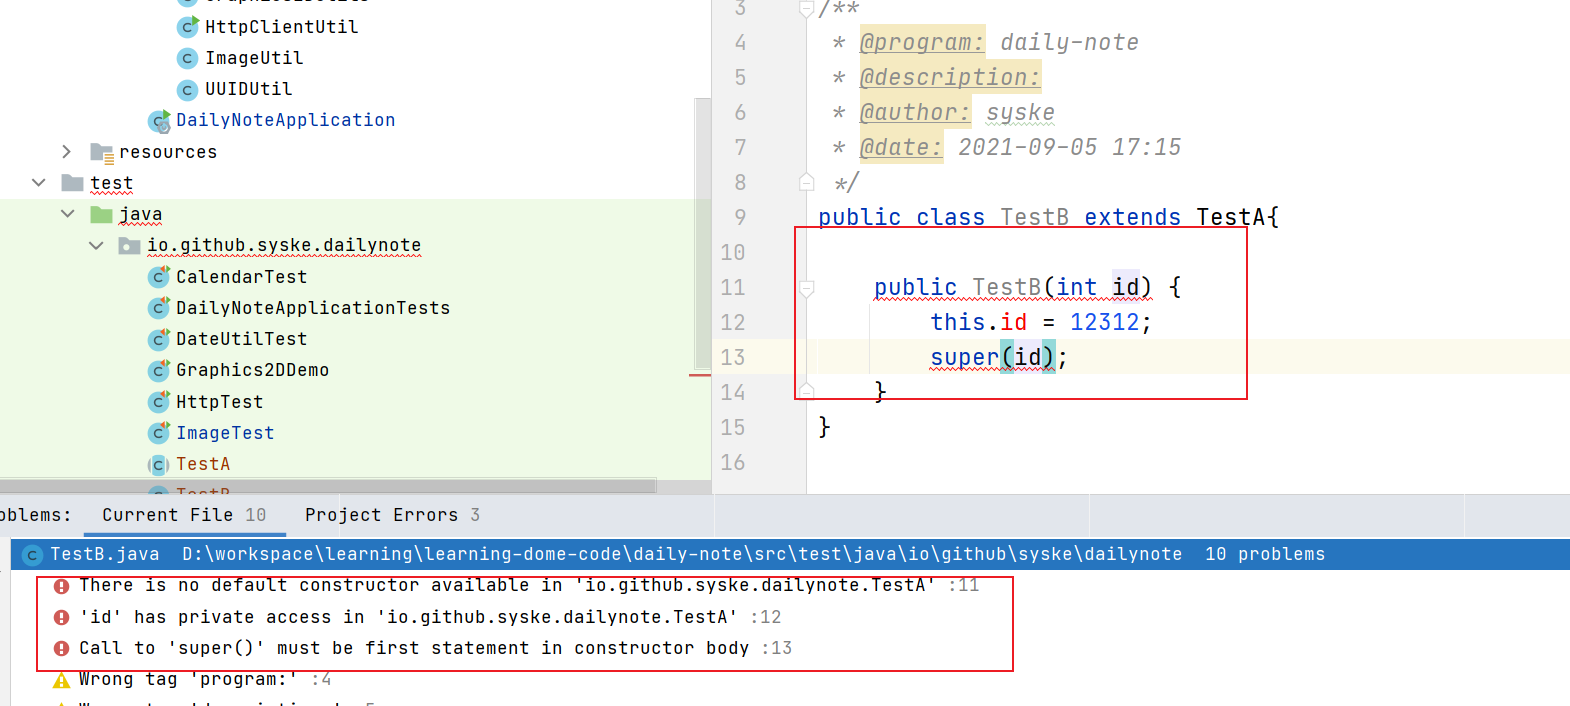Click the error icon for super() call problem

click(x=62, y=648)
